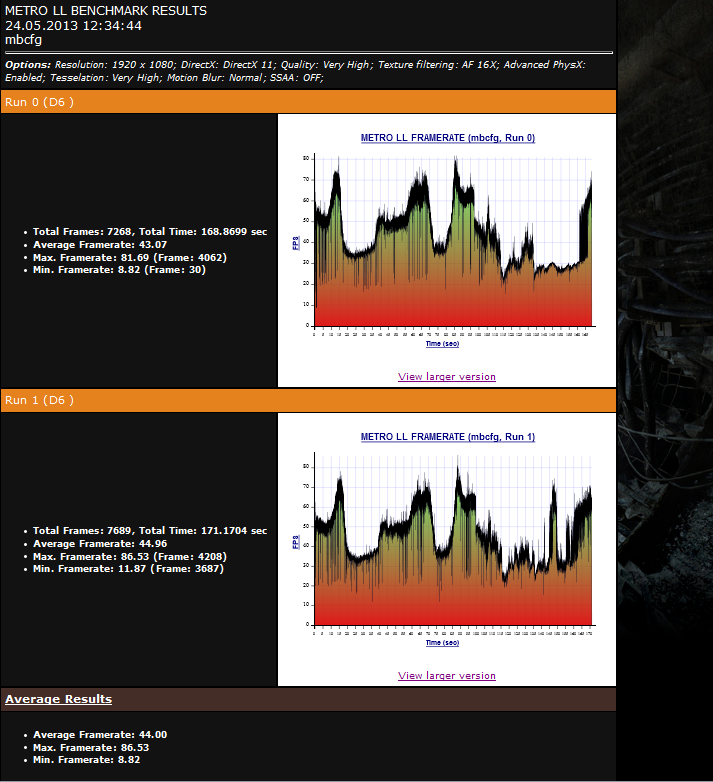Click 'Tesselation: Very High' option text
Viewport: 713px width, 782px height.
pyautogui.click(x=105, y=78)
